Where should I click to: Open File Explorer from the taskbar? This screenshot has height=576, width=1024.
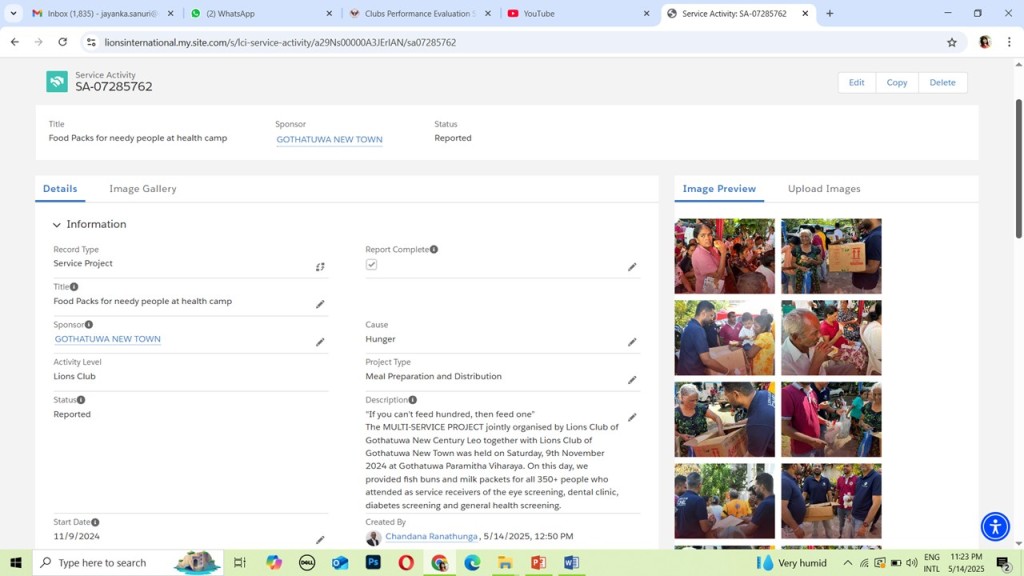[505, 562]
